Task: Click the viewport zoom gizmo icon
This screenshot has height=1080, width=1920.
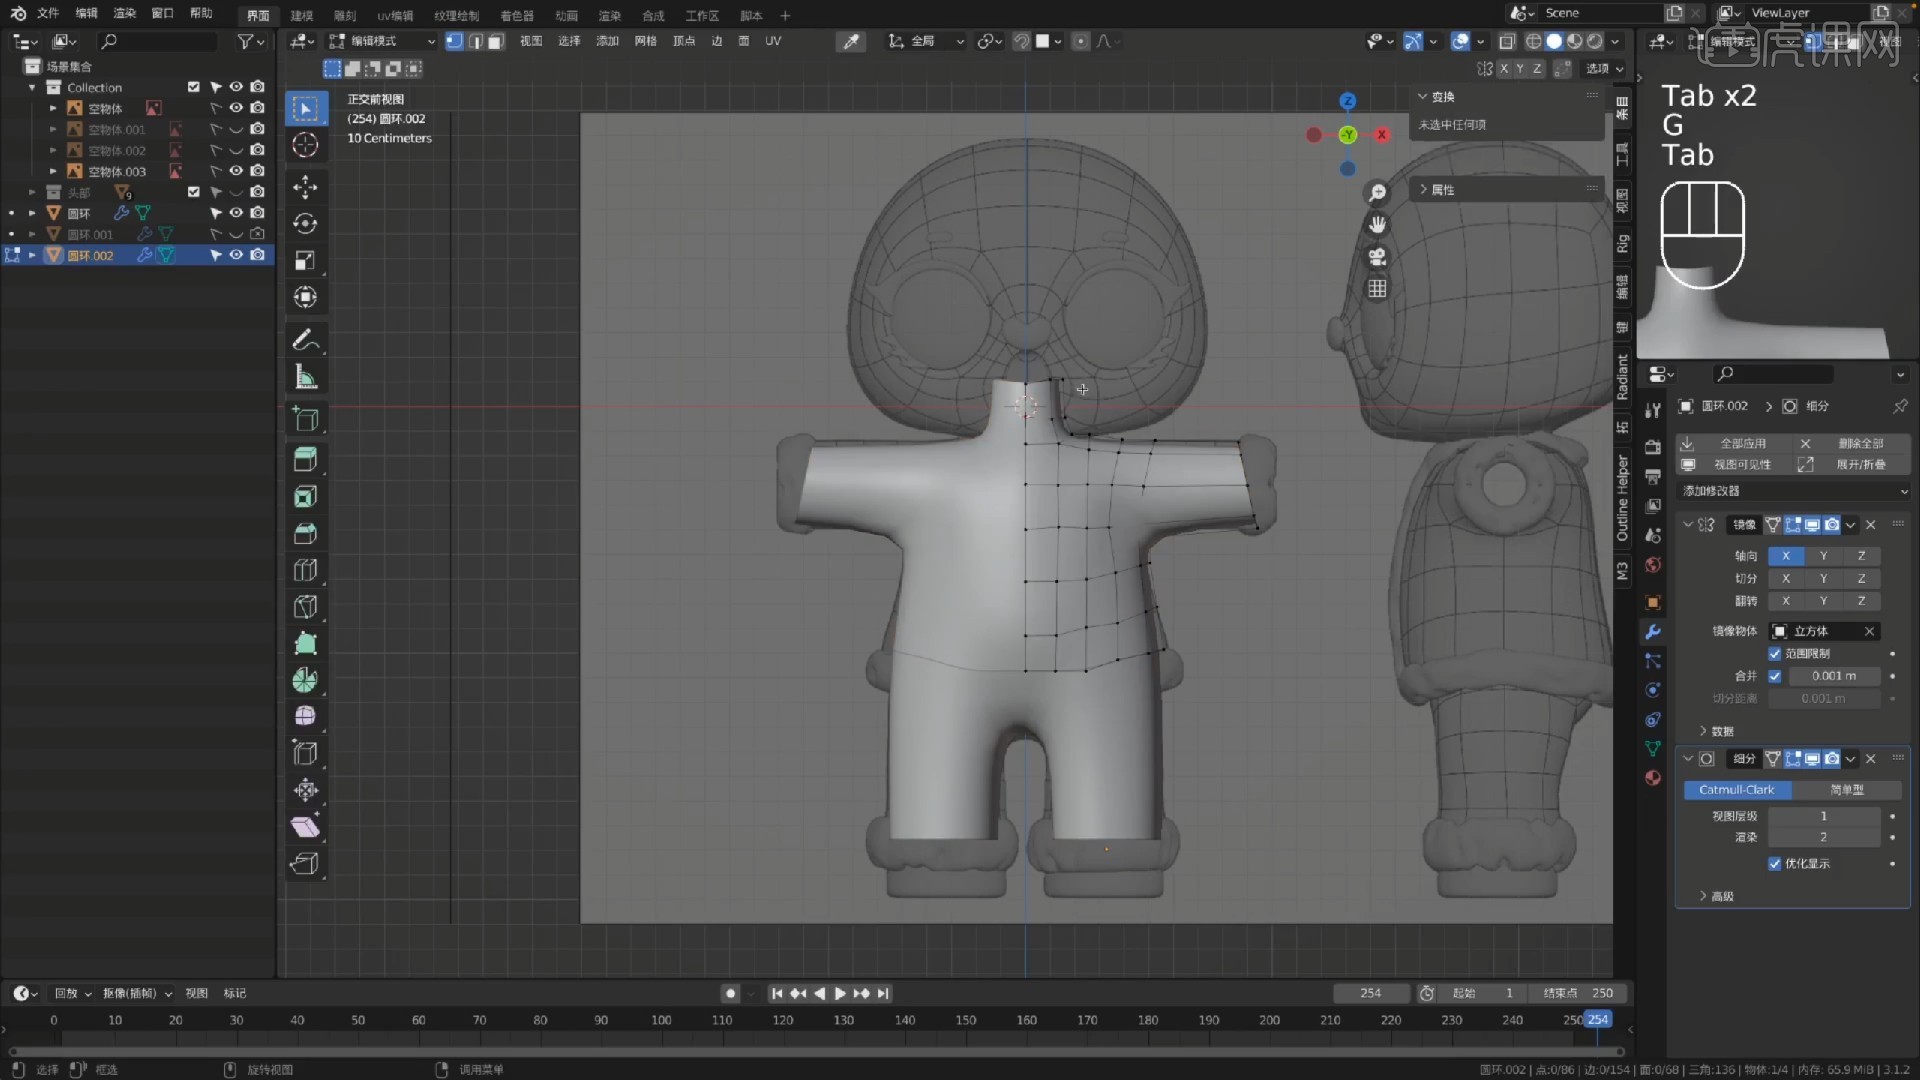Action: [x=1377, y=193]
